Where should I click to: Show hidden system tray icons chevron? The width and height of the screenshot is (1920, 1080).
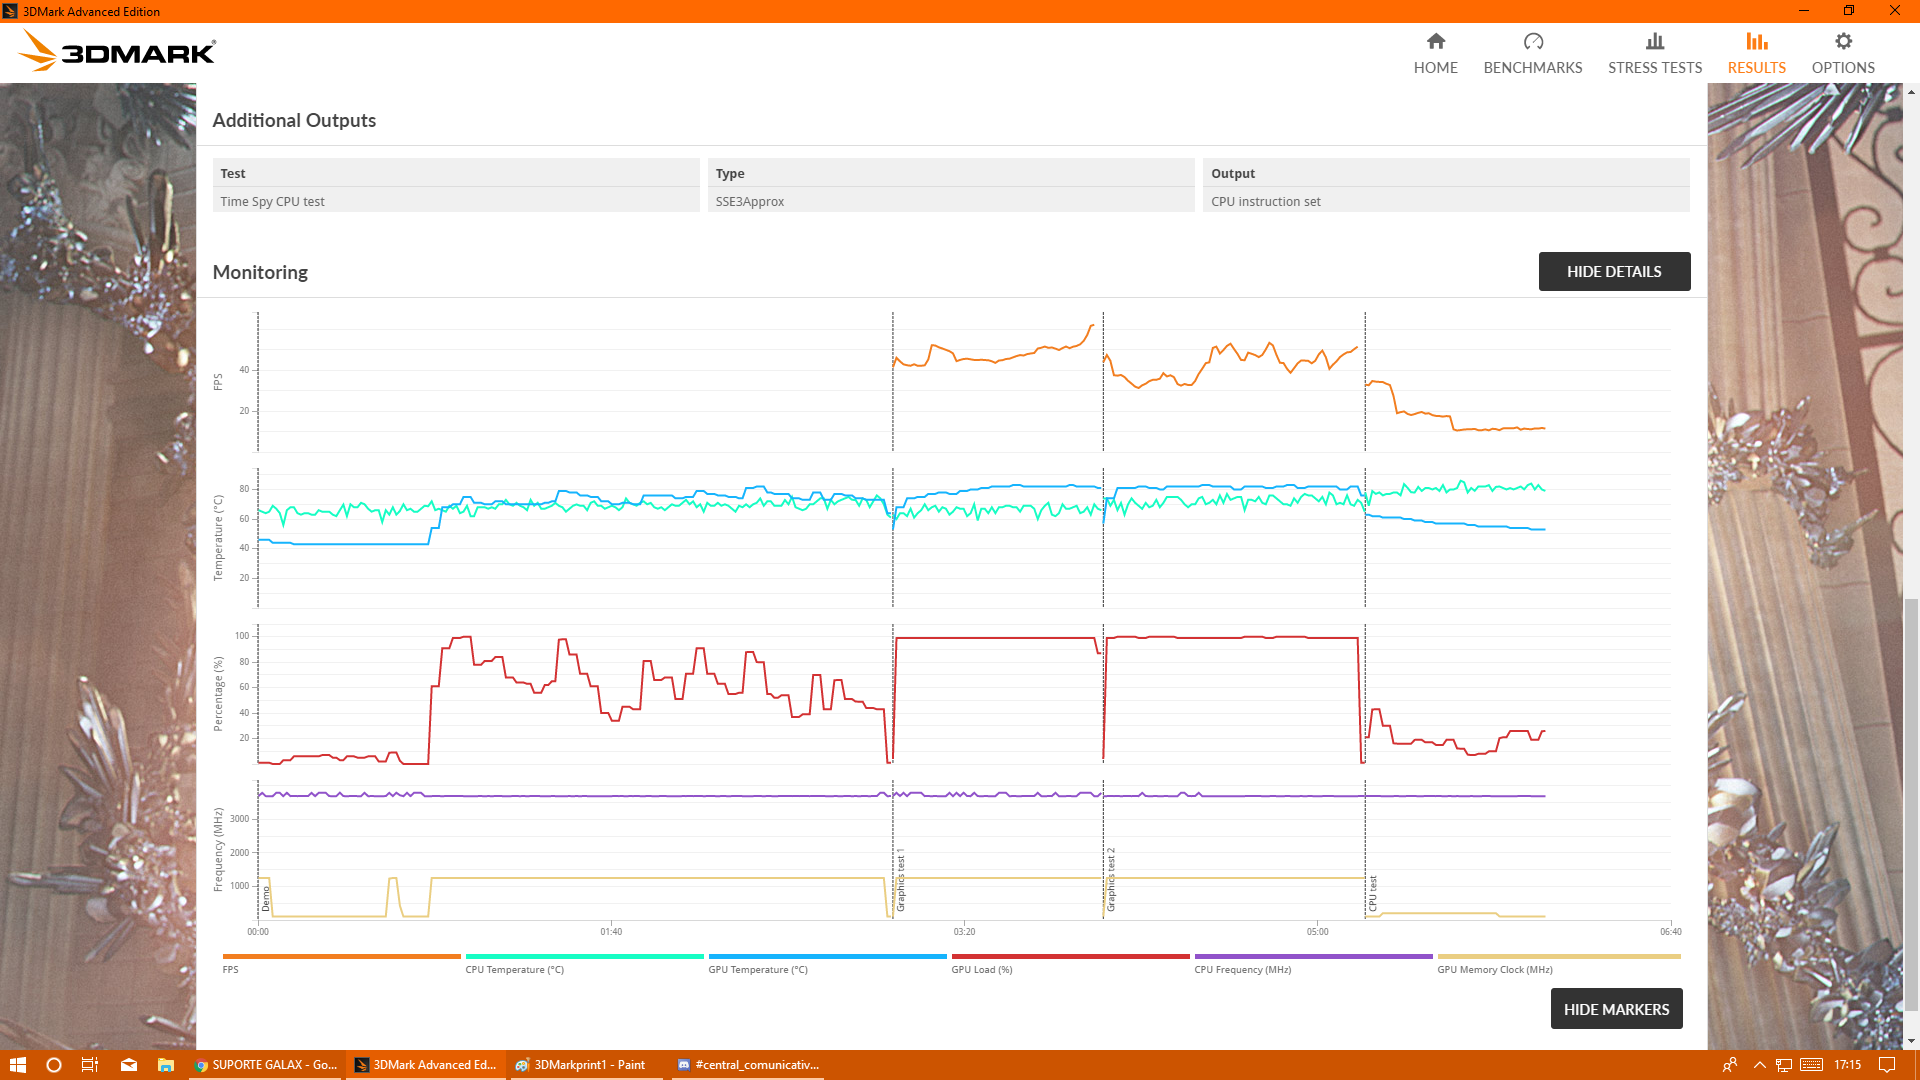pyautogui.click(x=1759, y=1065)
